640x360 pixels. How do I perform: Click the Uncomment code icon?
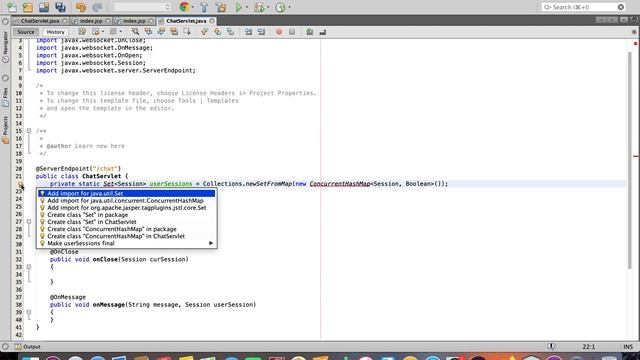(323, 32)
